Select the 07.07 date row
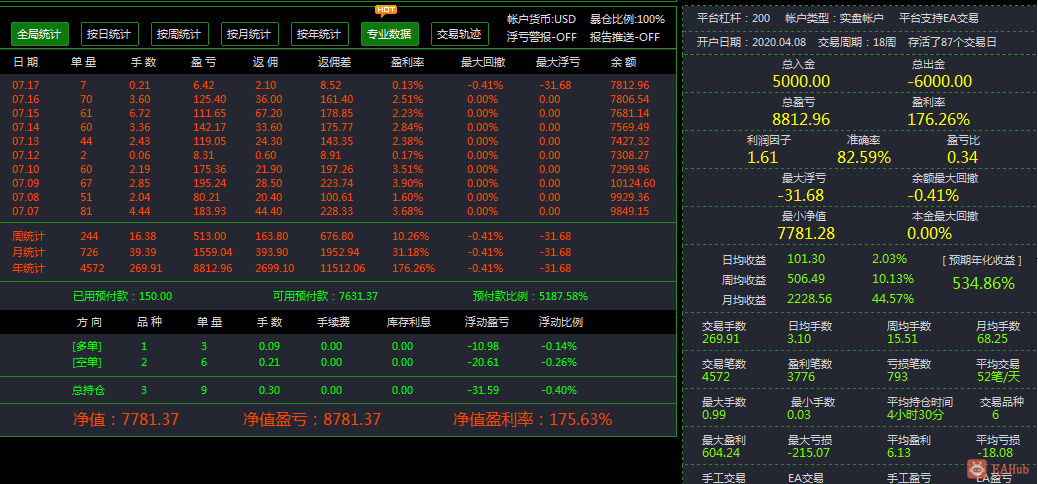This screenshot has width=1038, height=484. [x=338, y=211]
